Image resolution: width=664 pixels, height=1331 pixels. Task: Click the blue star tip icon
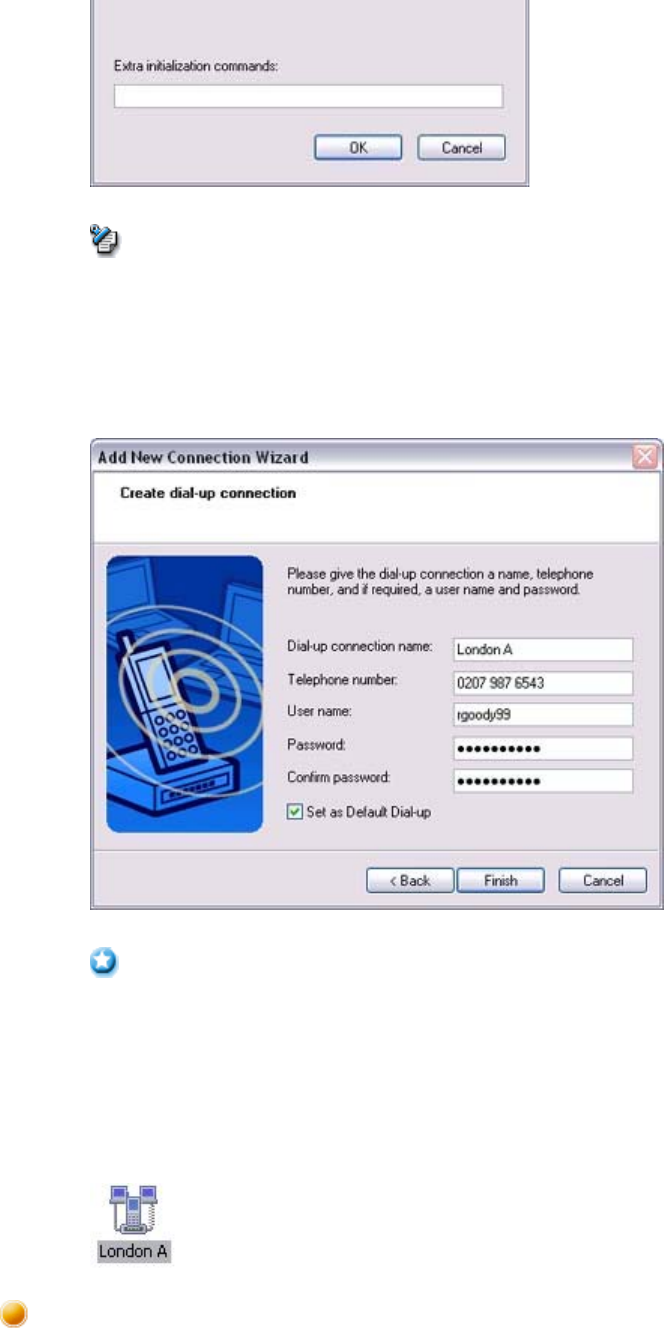[x=106, y=962]
